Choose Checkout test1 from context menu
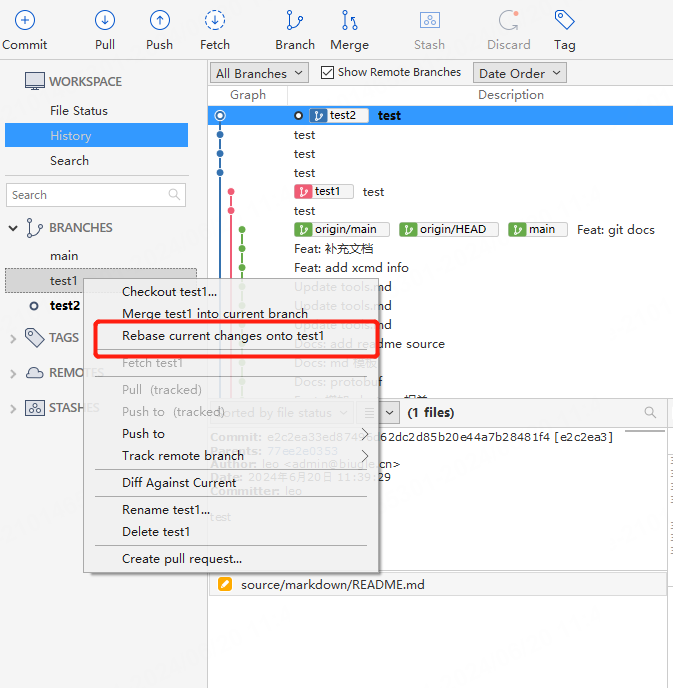Screen dimensions: 673x688 tap(169, 292)
